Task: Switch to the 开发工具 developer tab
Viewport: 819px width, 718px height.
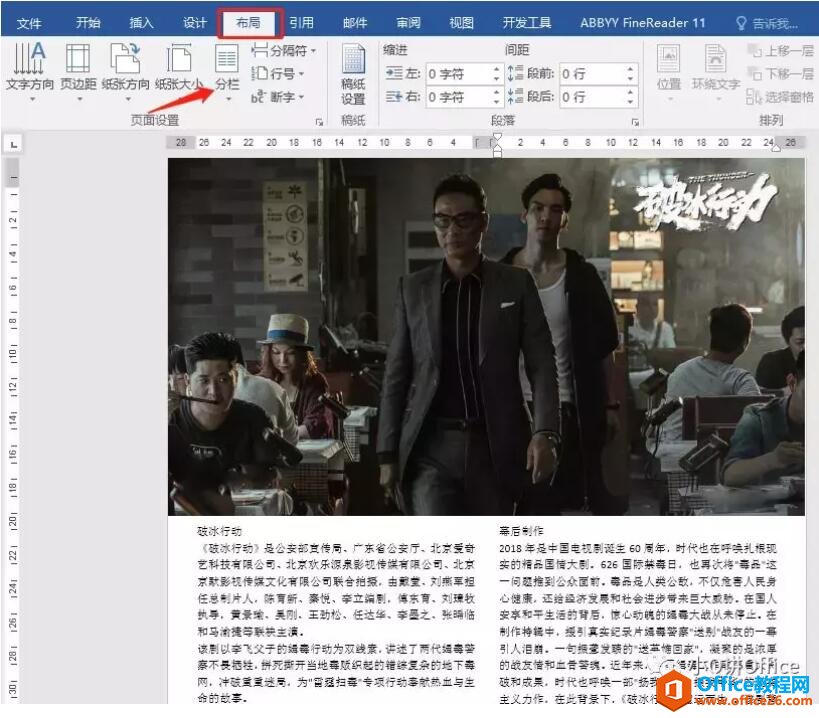Action: tap(527, 23)
